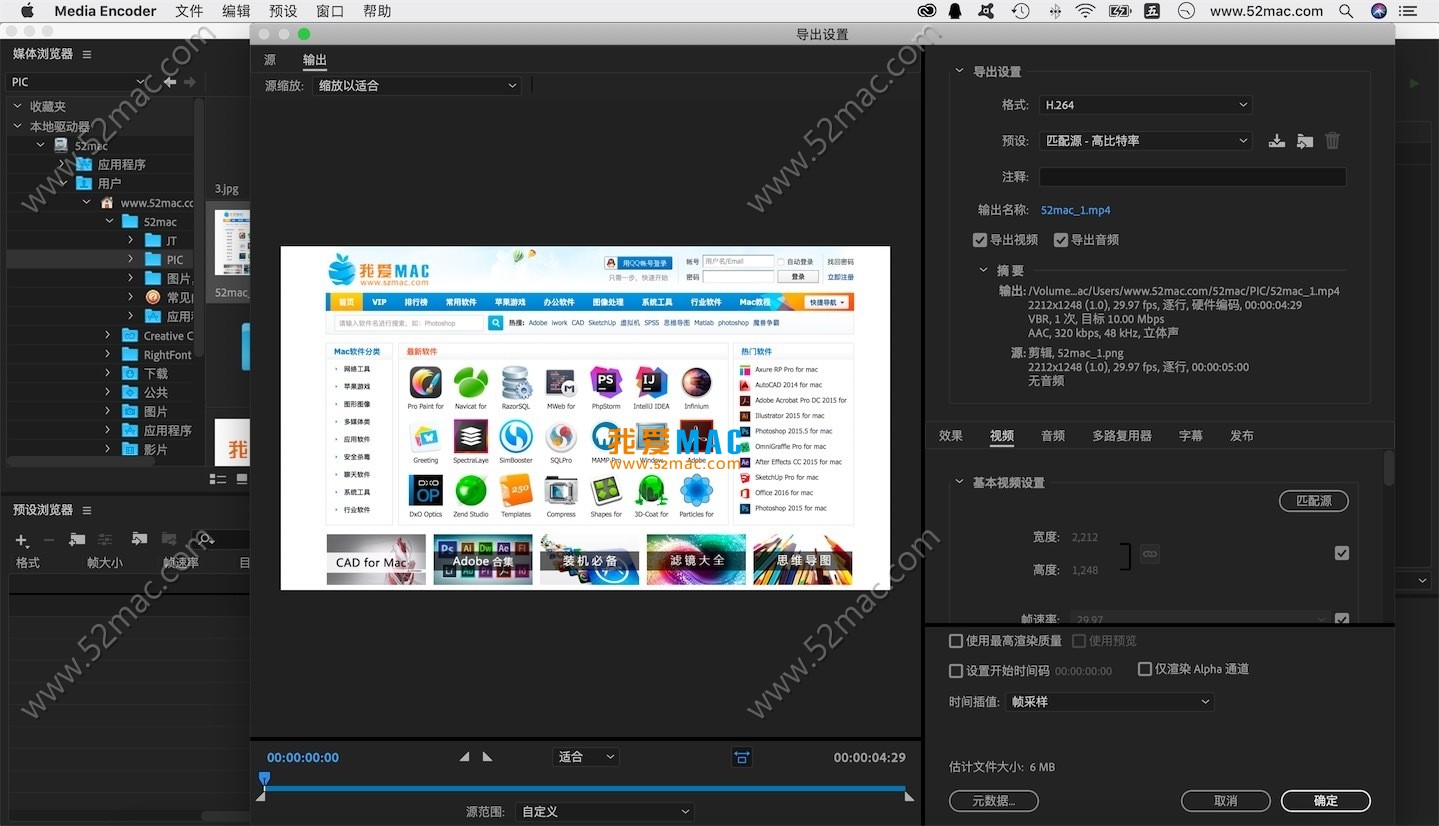
Task: Go back with the media browser left arrow
Action: pyautogui.click(x=170, y=82)
